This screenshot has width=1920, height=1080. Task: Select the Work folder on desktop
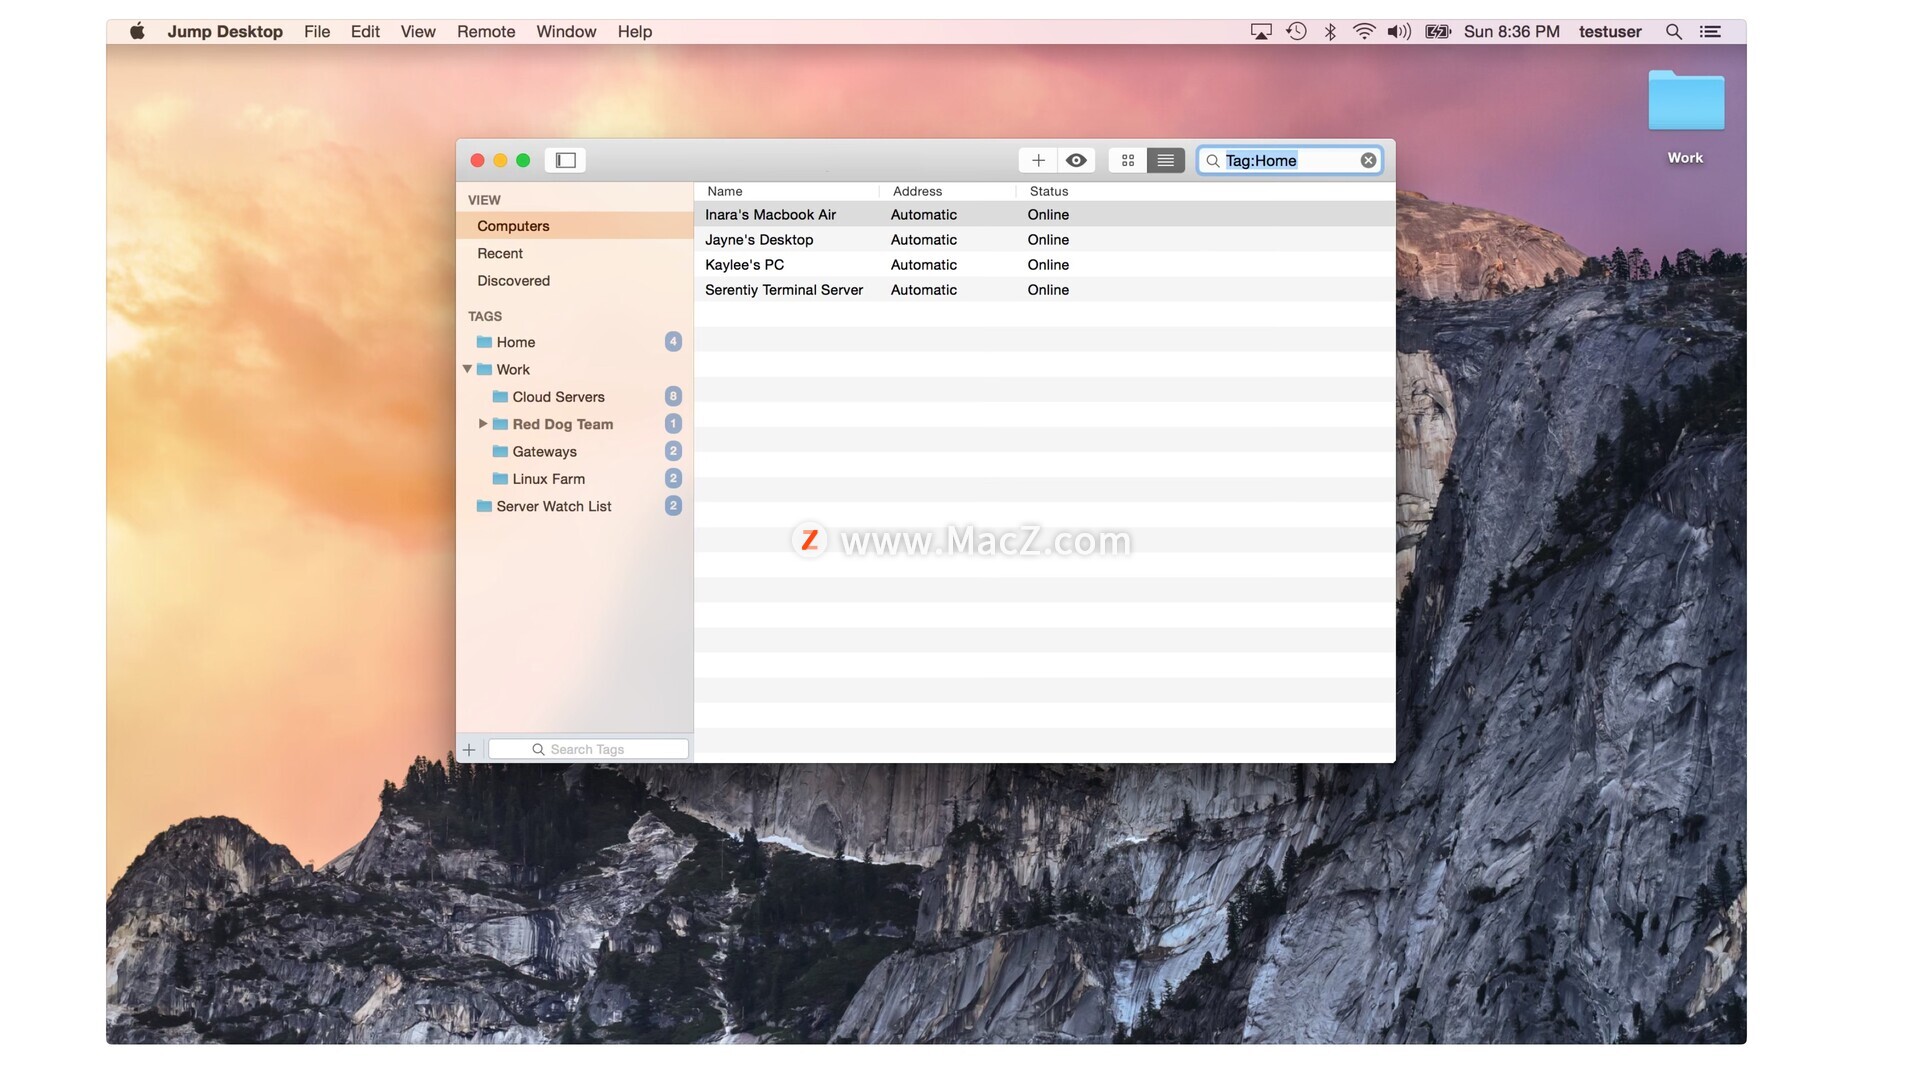[1686, 117]
